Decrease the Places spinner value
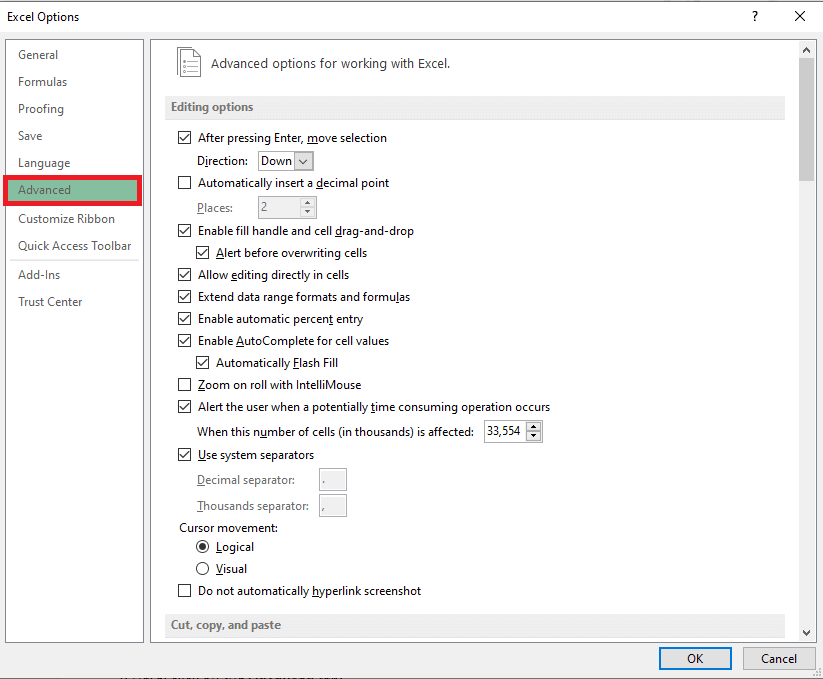This screenshot has width=823, height=679. point(308,212)
